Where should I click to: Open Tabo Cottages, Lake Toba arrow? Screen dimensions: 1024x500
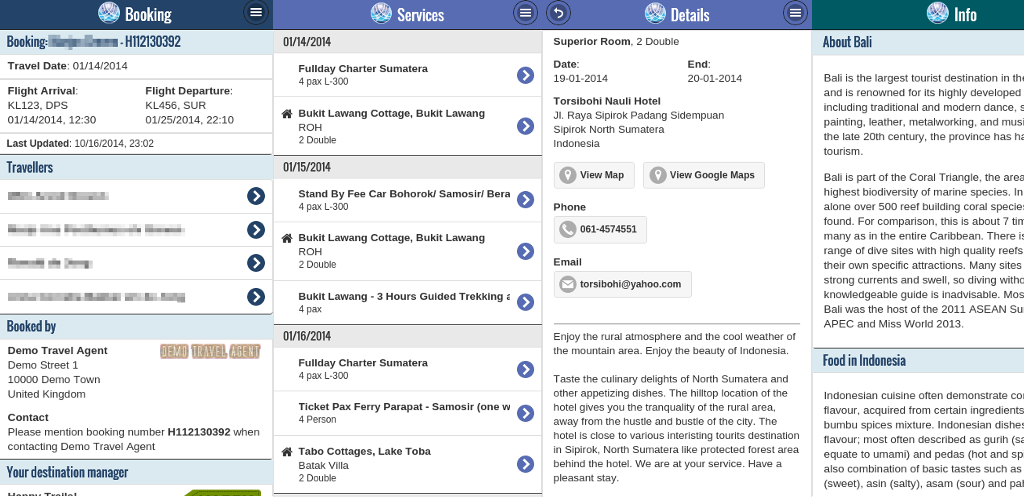525,464
